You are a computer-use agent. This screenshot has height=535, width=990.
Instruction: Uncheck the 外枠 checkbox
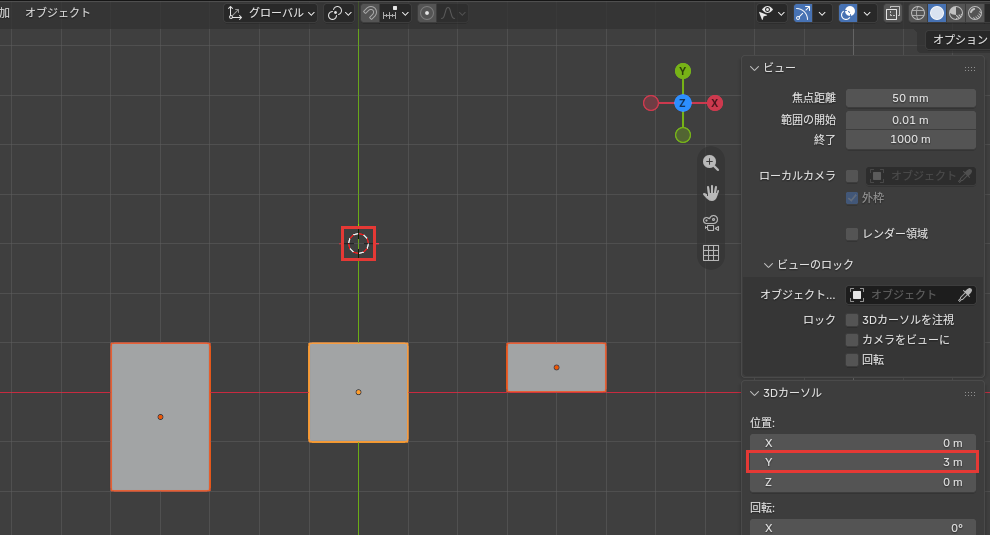coord(852,198)
